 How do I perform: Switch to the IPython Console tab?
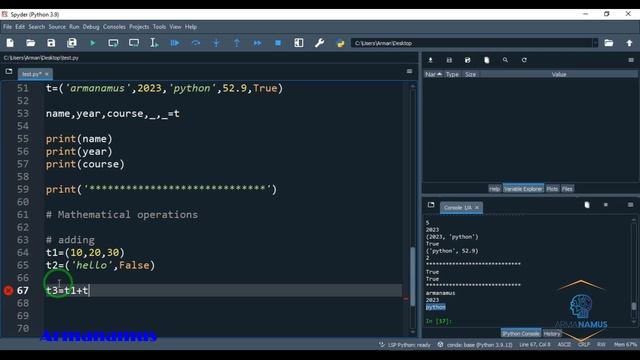point(521,333)
